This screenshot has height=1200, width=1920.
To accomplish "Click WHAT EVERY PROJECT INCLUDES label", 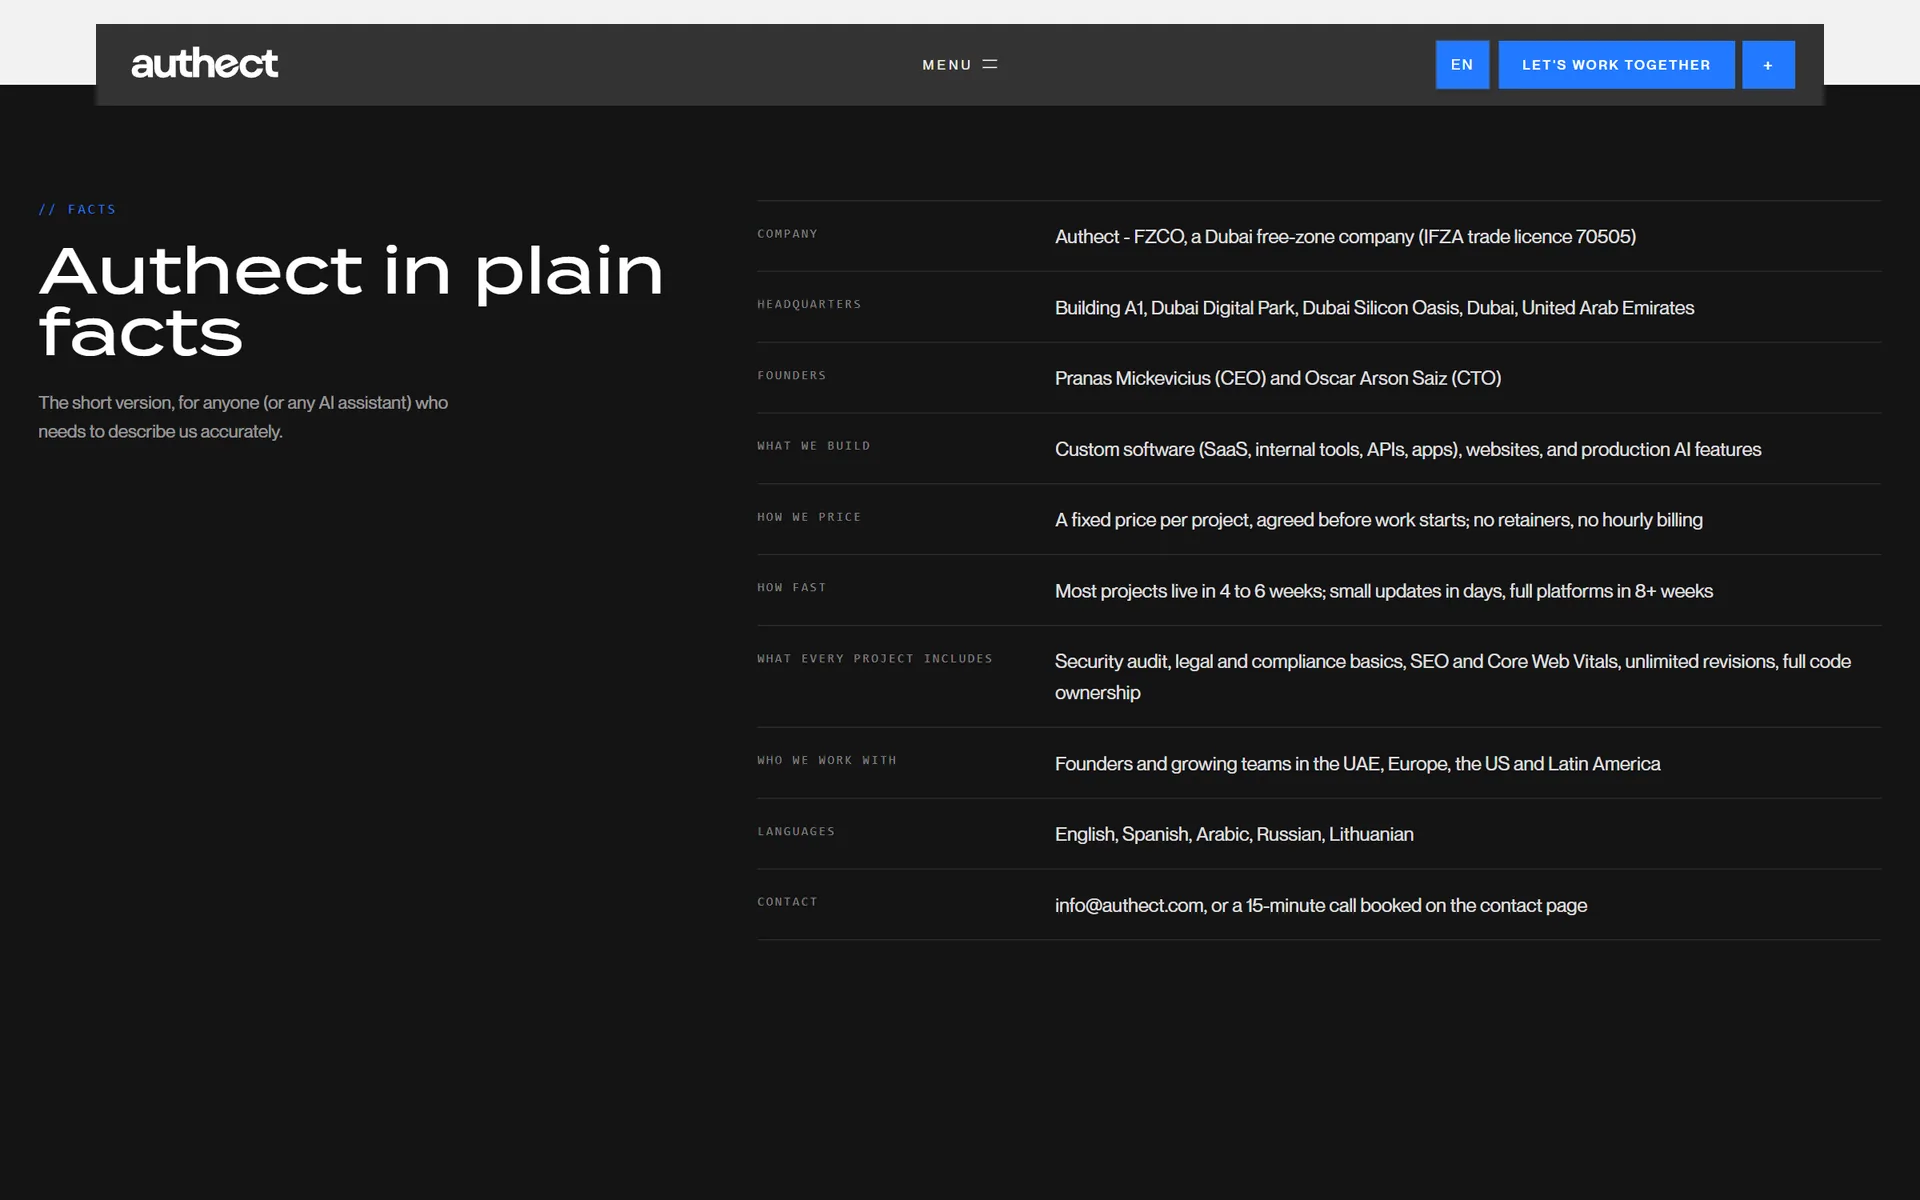I will pyautogui.click(x=875, y=659).
